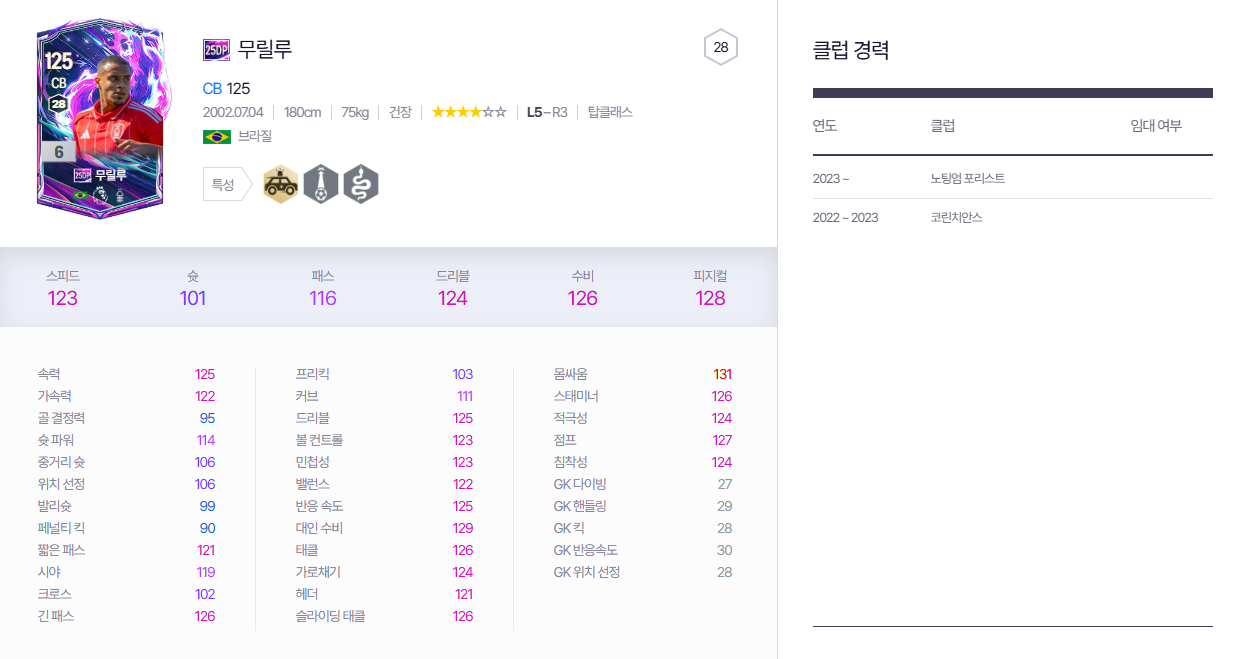Select the 드리블 124 summary stat

click(x=452, y=288)
